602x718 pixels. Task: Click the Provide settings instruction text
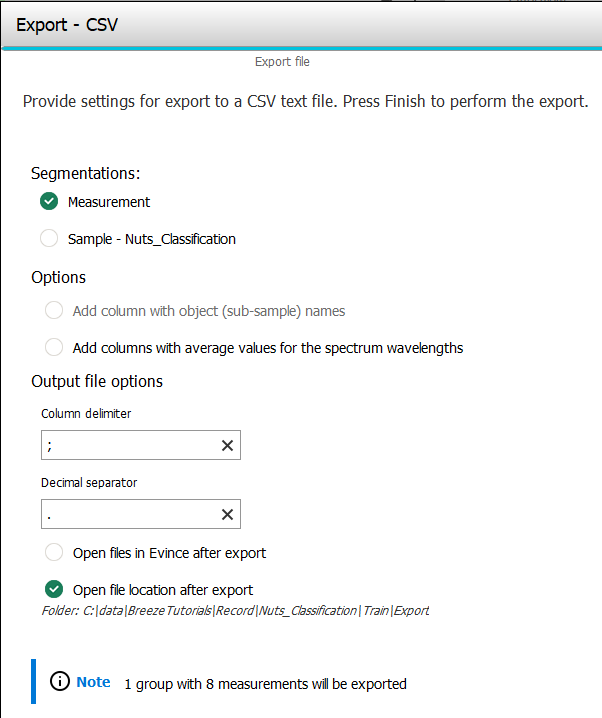pyautogui.click(x=305, y=102)
